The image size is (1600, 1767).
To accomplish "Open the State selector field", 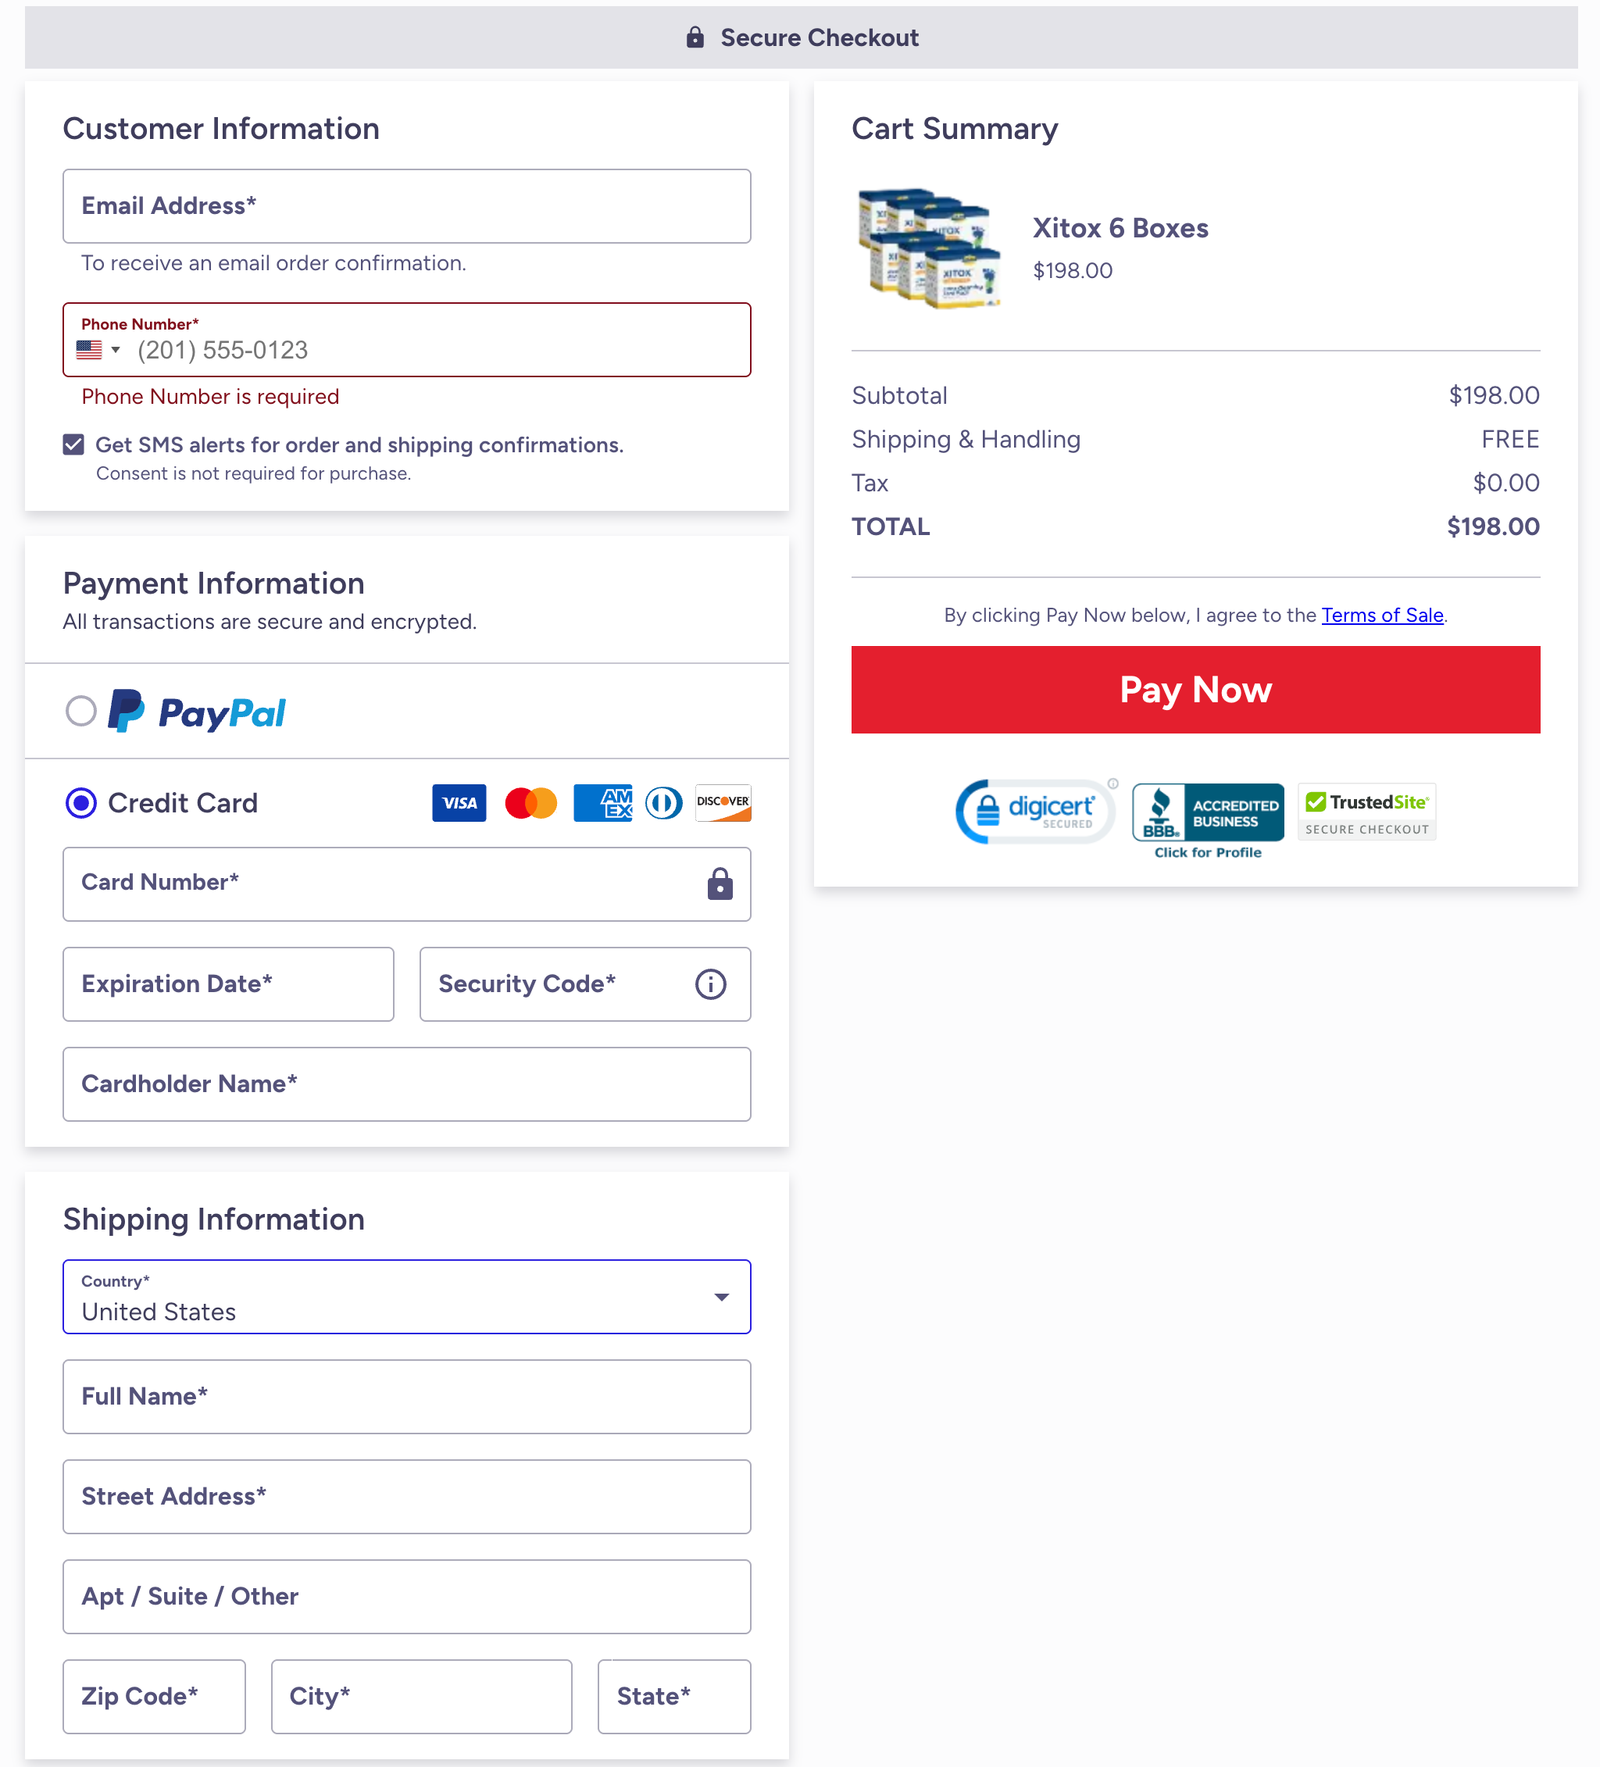I will click(x=674, y=1696).
